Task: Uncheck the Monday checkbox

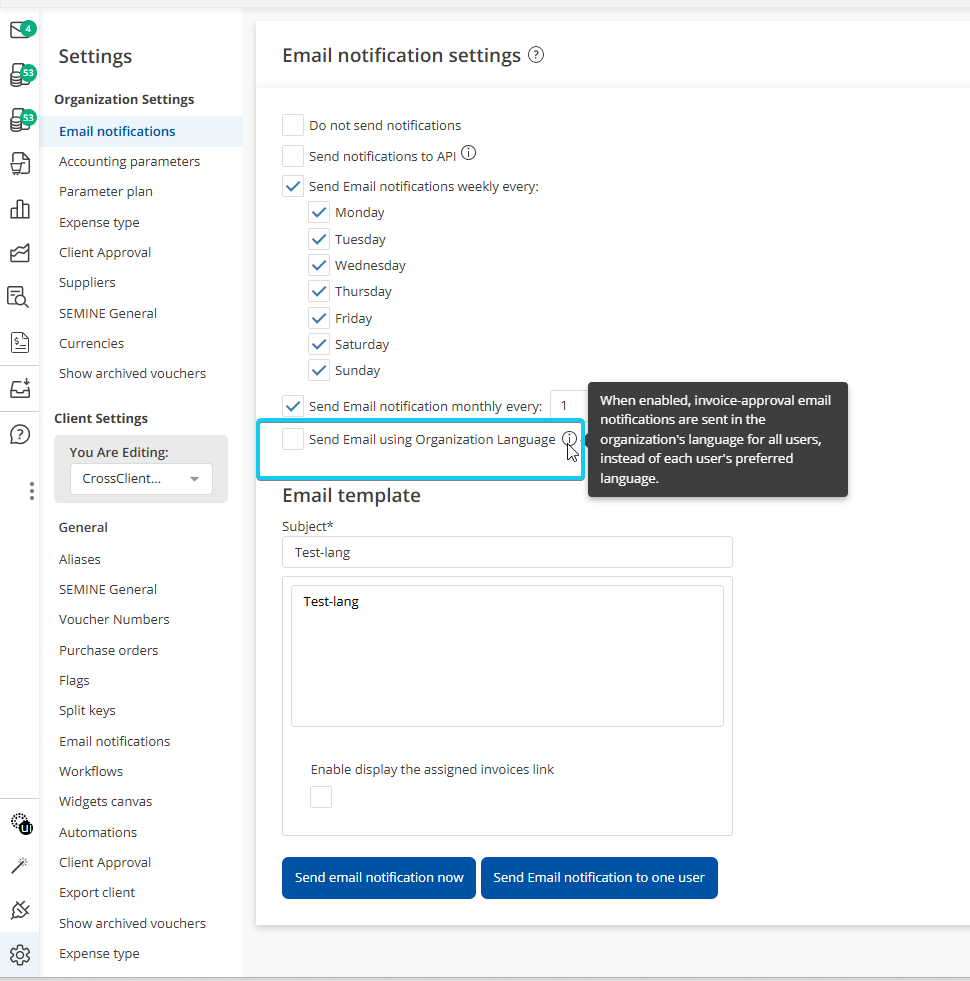Action: [319, 213]
